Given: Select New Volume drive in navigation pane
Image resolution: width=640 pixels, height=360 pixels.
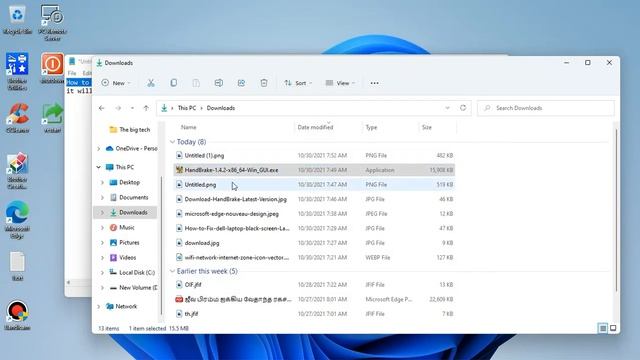Looking at the screenshot, I should pyautogui.click(x=133, y=288).
